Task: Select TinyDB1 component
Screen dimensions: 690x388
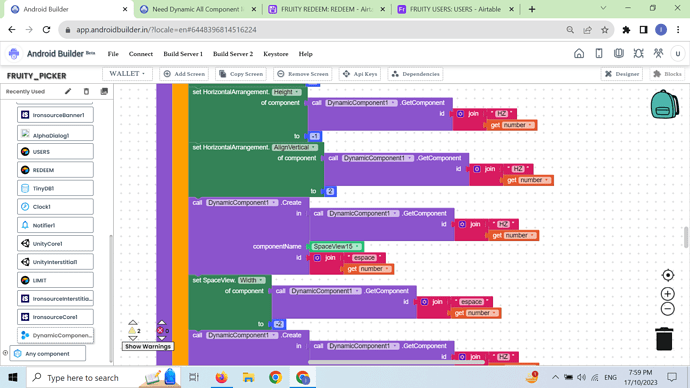Action: pyautogui.click(x=55, y=188)
